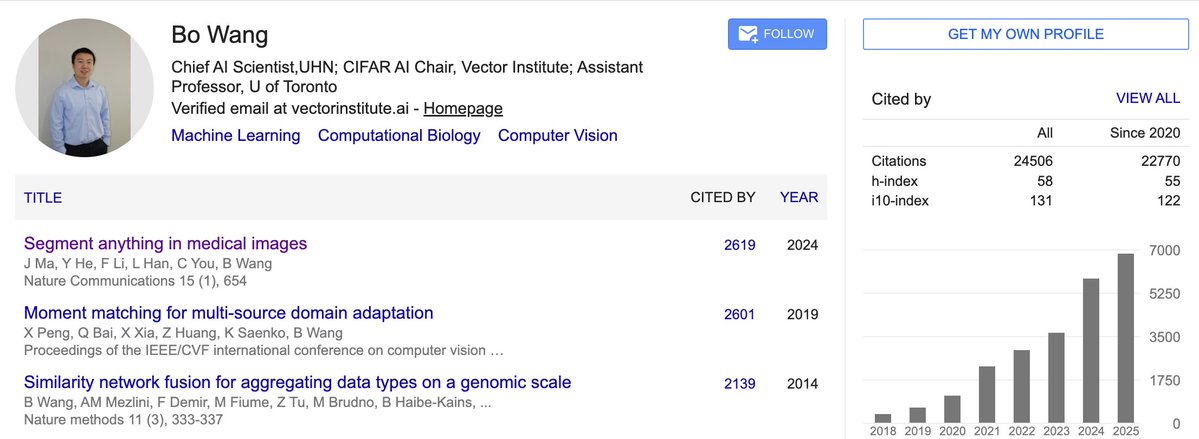Click the 2024 citations bar in chart

click(x=1092, y=350)
